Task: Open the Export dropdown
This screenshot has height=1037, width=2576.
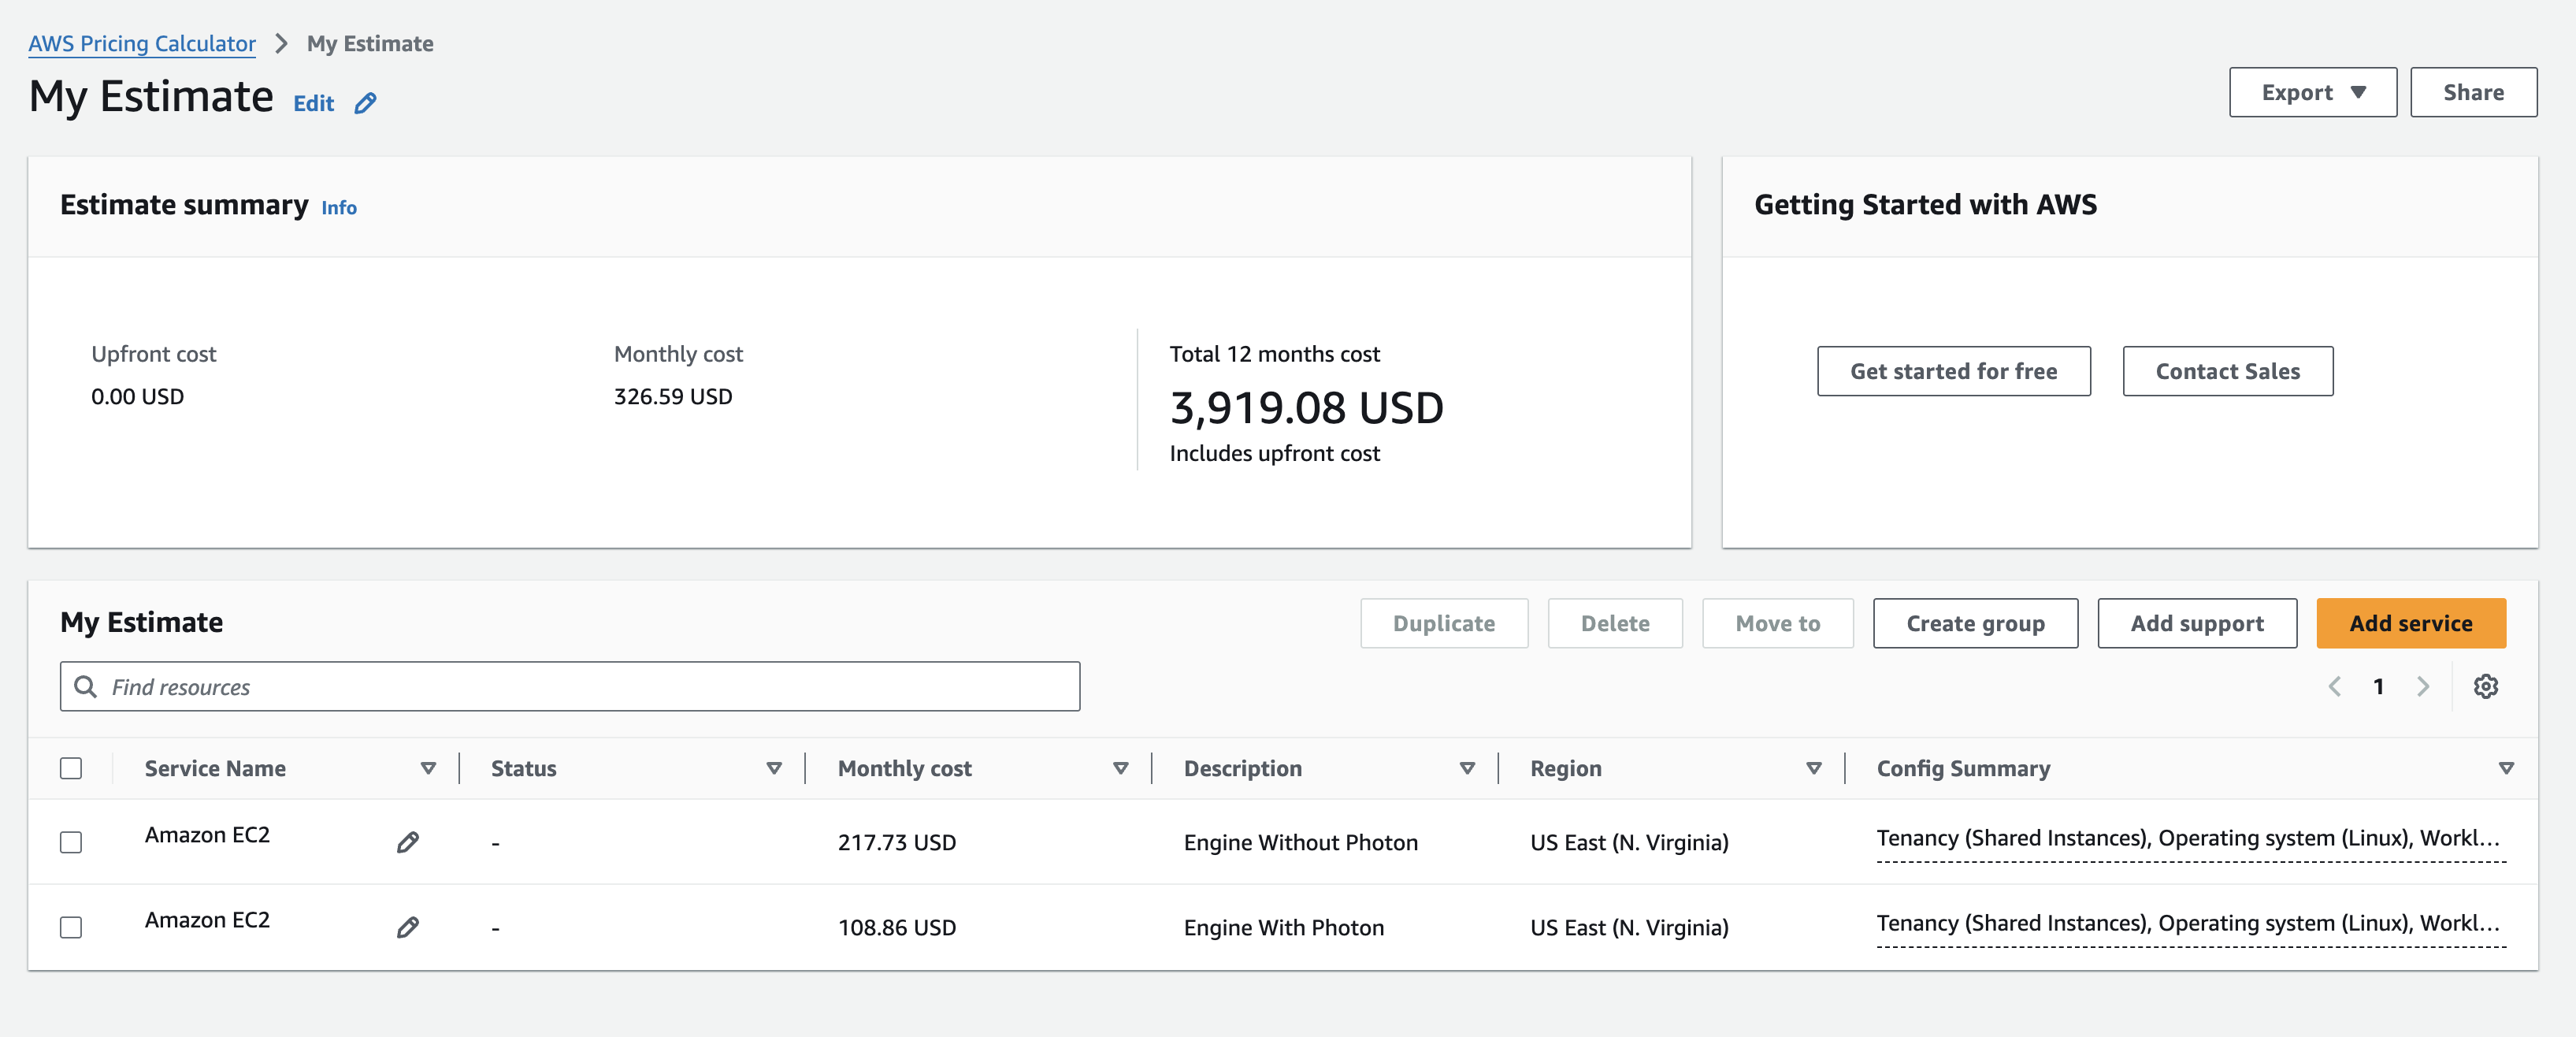Action: pyautogui.click(x=2312, y=92)
